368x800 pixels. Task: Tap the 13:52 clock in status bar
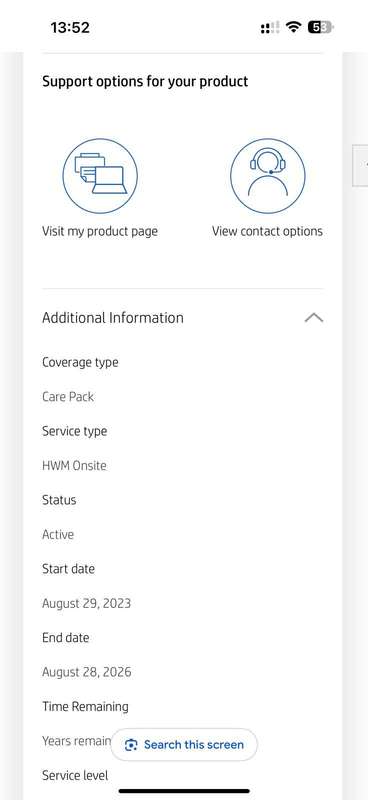tap(70, 28)
